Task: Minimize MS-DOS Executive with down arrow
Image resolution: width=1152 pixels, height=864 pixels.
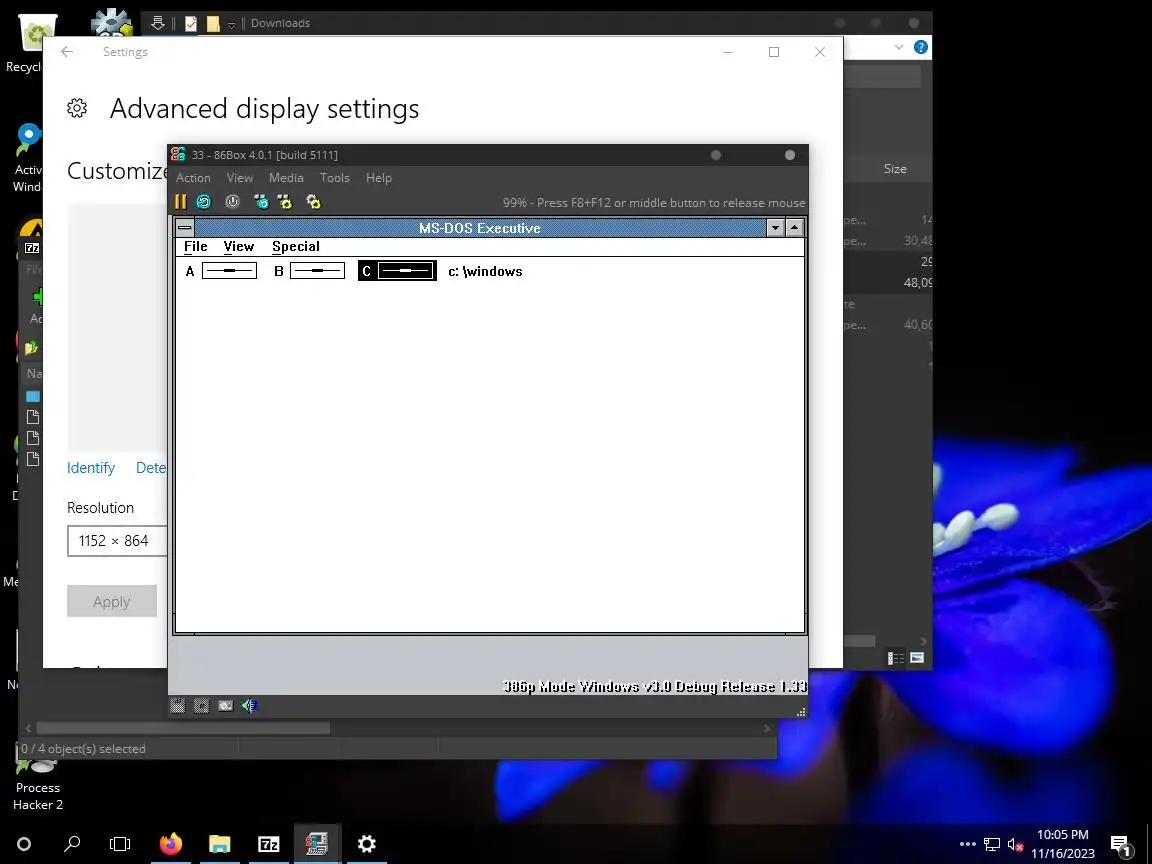Action: [x=775, y=228]
